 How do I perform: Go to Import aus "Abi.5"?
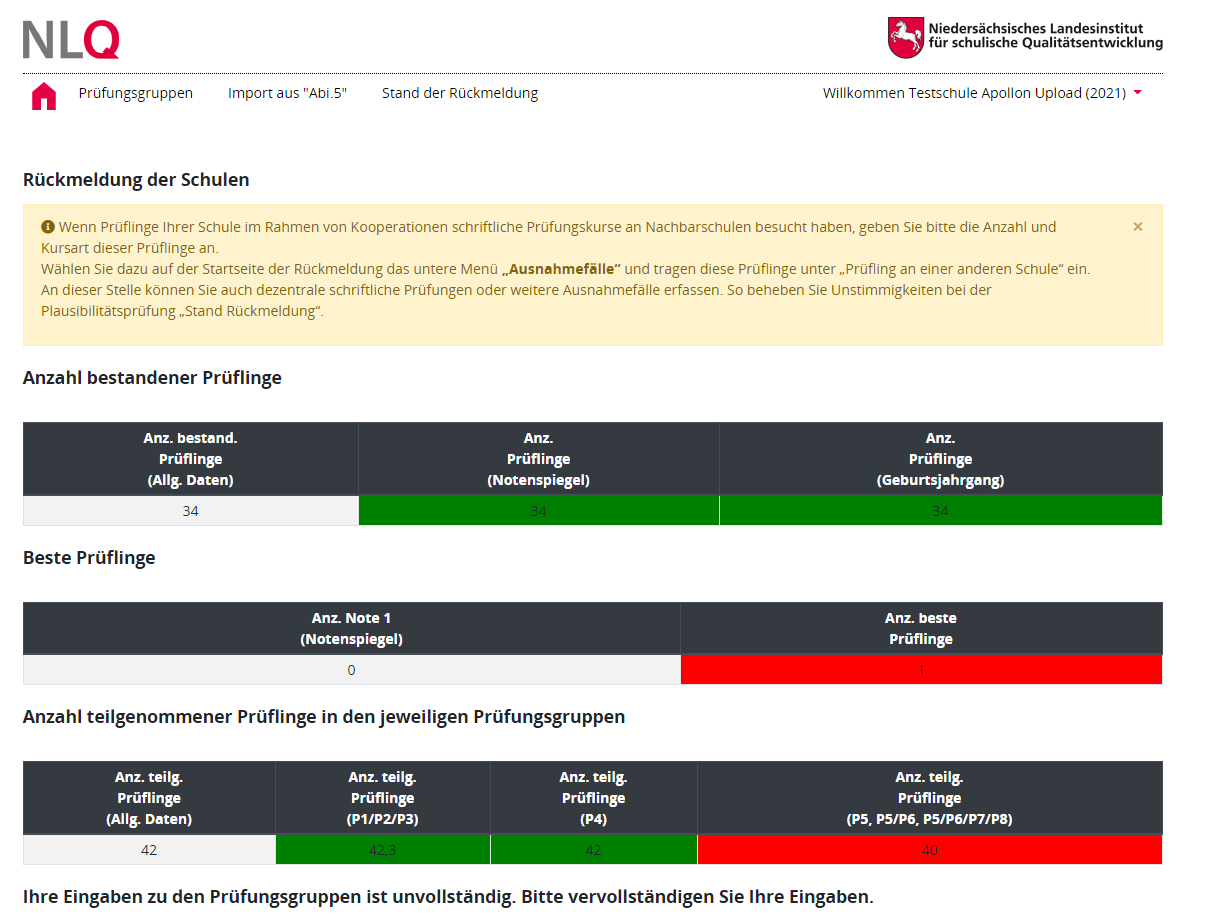287,93
